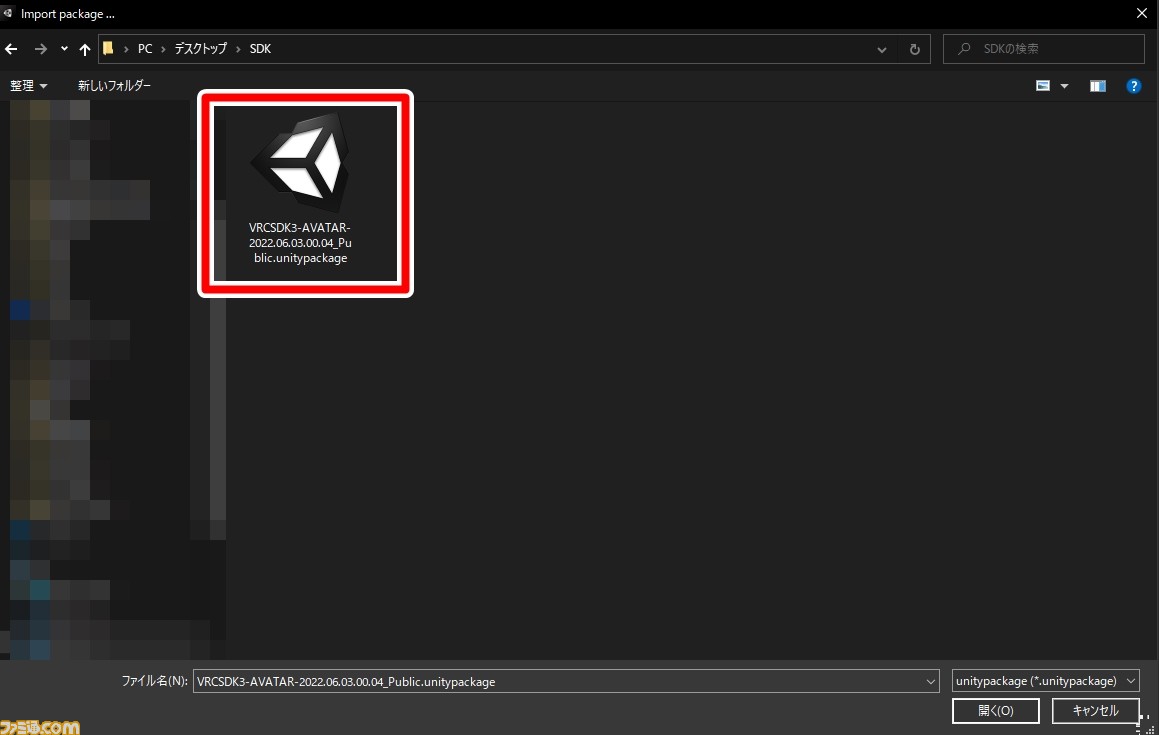Close the Import package dialog

point(1141,13)
